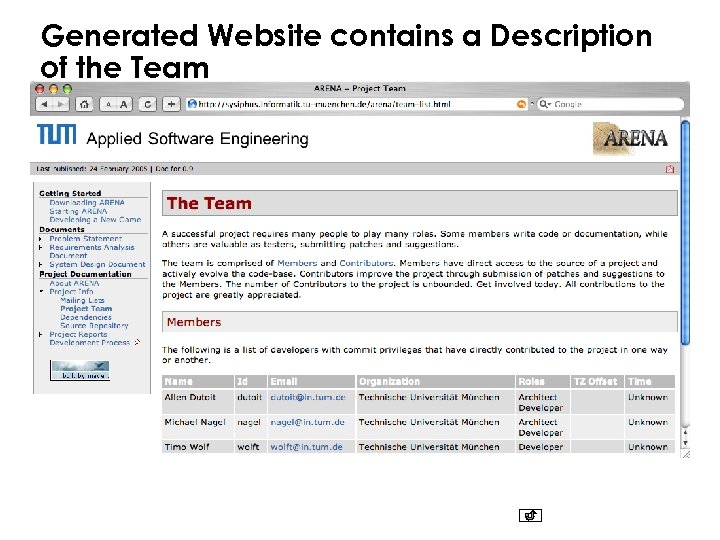Click the slide action icon below the browser
Screen dimensions: 720x540
530,515
